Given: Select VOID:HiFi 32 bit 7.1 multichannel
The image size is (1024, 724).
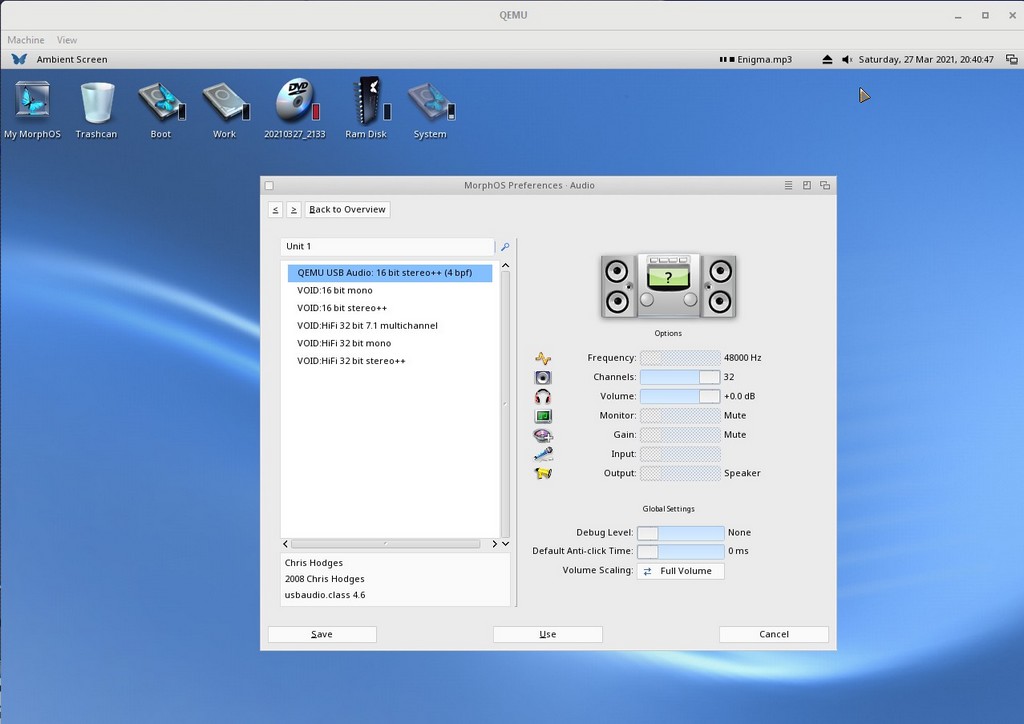Looking at the screenshot, I should [x=367, y=326].
